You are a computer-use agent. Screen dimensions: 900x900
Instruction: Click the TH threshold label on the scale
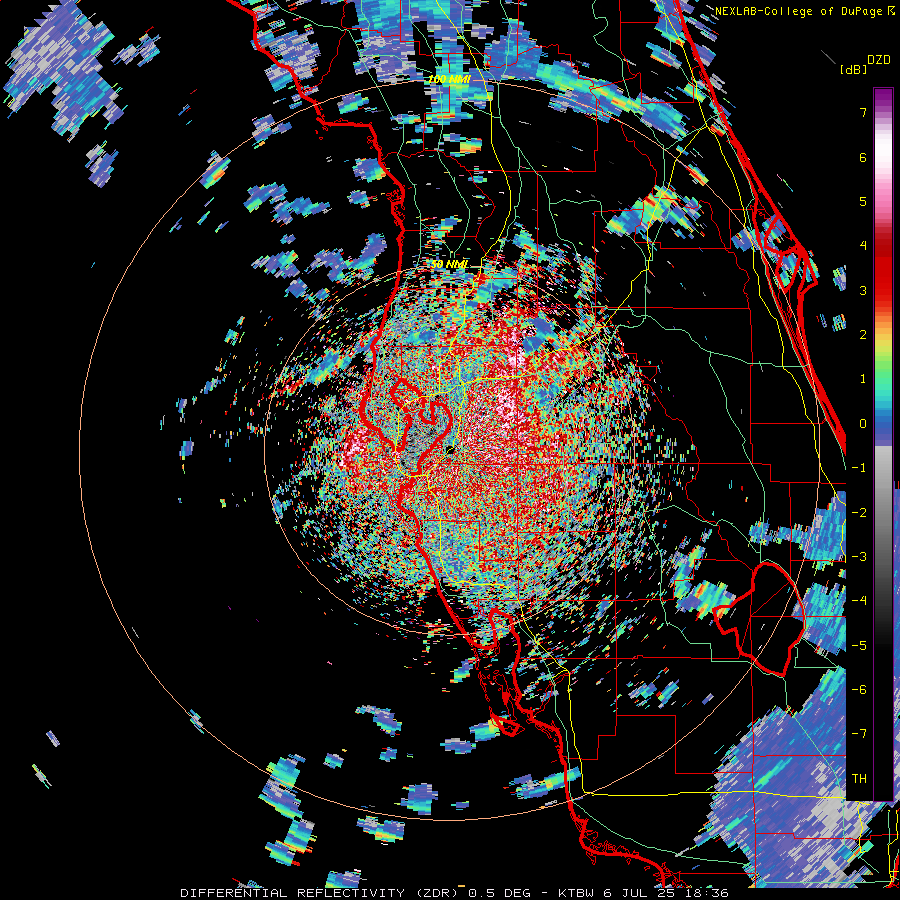pos(859,778)
